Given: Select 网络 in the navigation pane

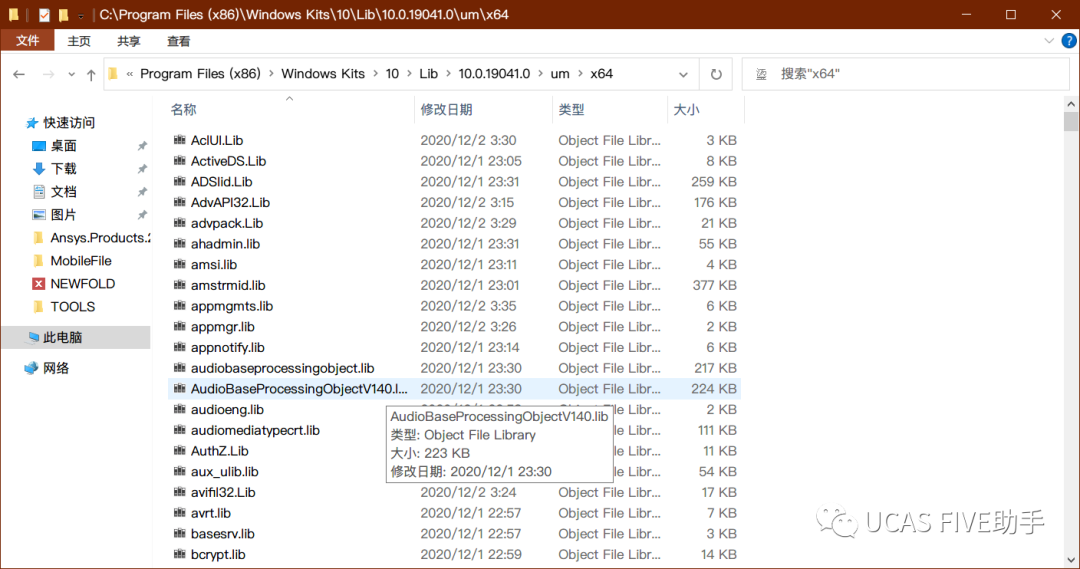Looking at the screenshot, I should [x=56, y=369].
